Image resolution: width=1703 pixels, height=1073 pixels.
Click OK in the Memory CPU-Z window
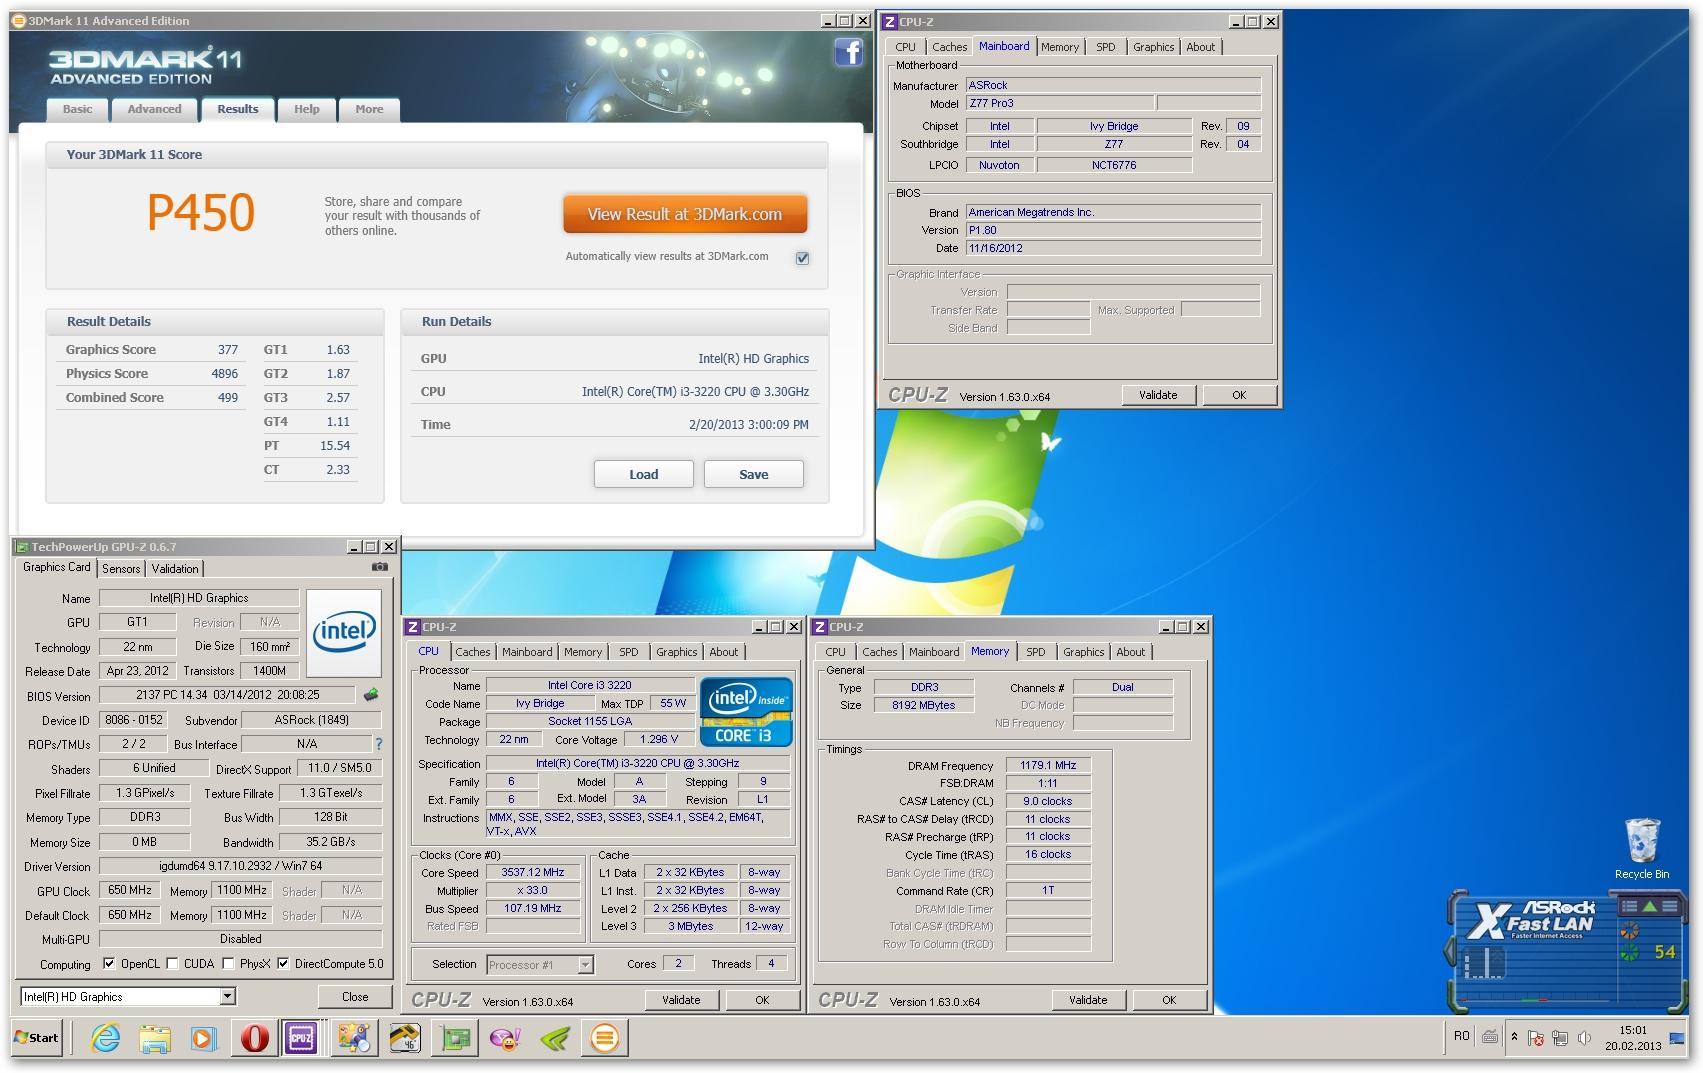point(1169,1000)
